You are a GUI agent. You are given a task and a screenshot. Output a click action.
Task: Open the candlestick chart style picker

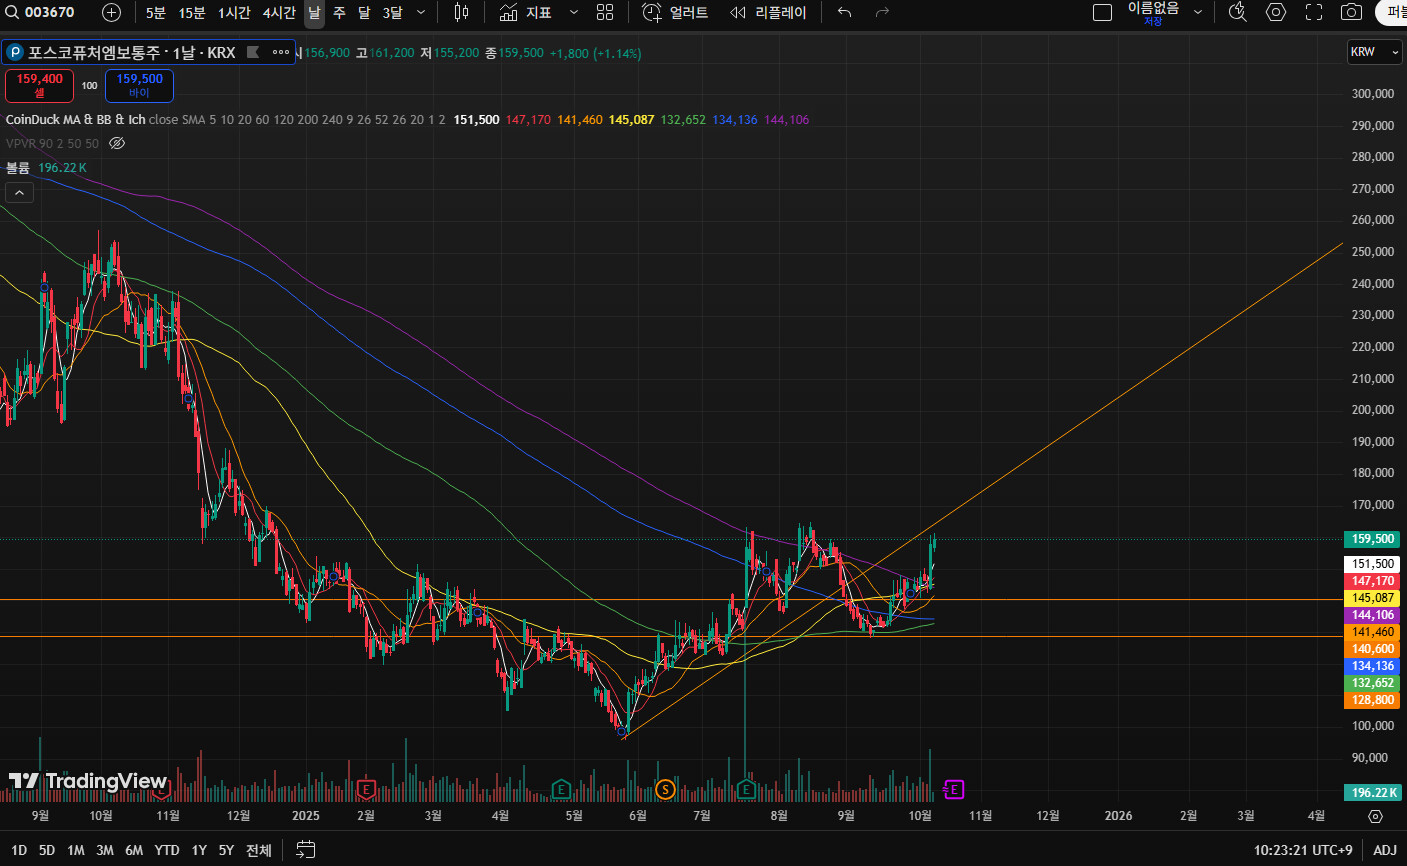[x=461, y=13]
